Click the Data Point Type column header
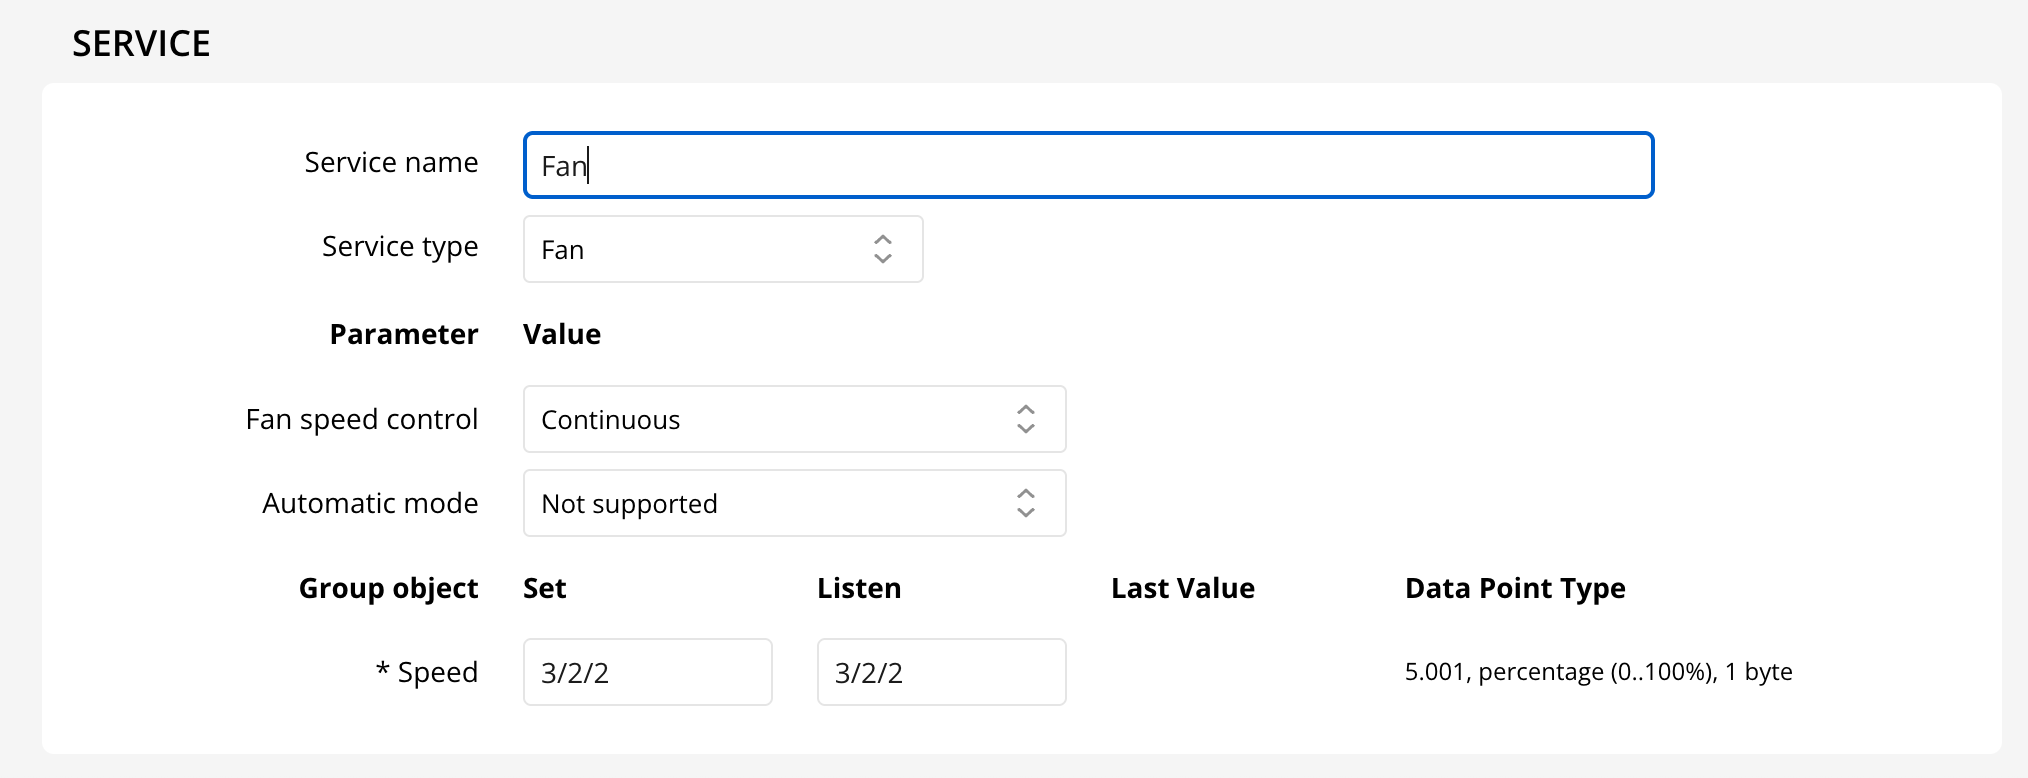Viewport: 2028px width, 778px height. coord(1514,588)
